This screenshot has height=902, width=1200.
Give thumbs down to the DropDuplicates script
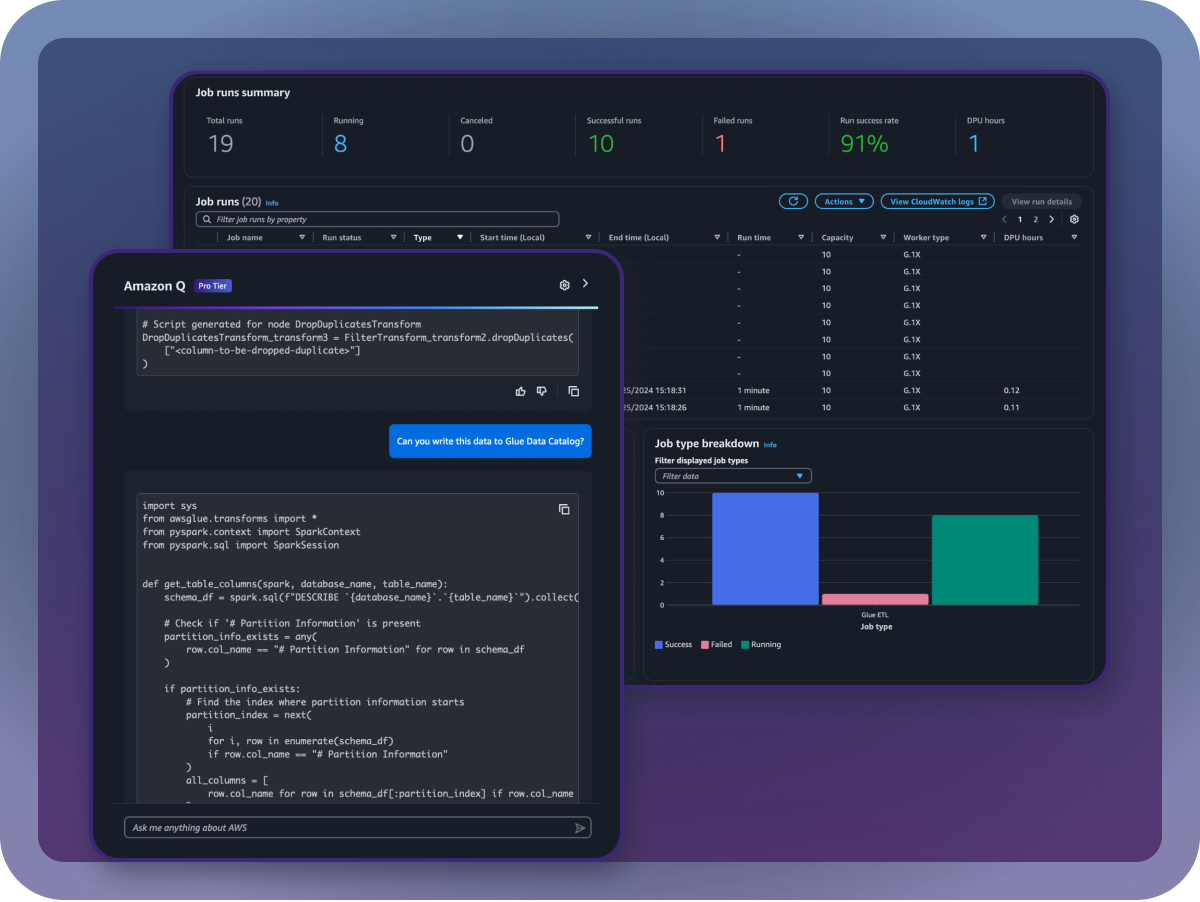tap(542, 391)
